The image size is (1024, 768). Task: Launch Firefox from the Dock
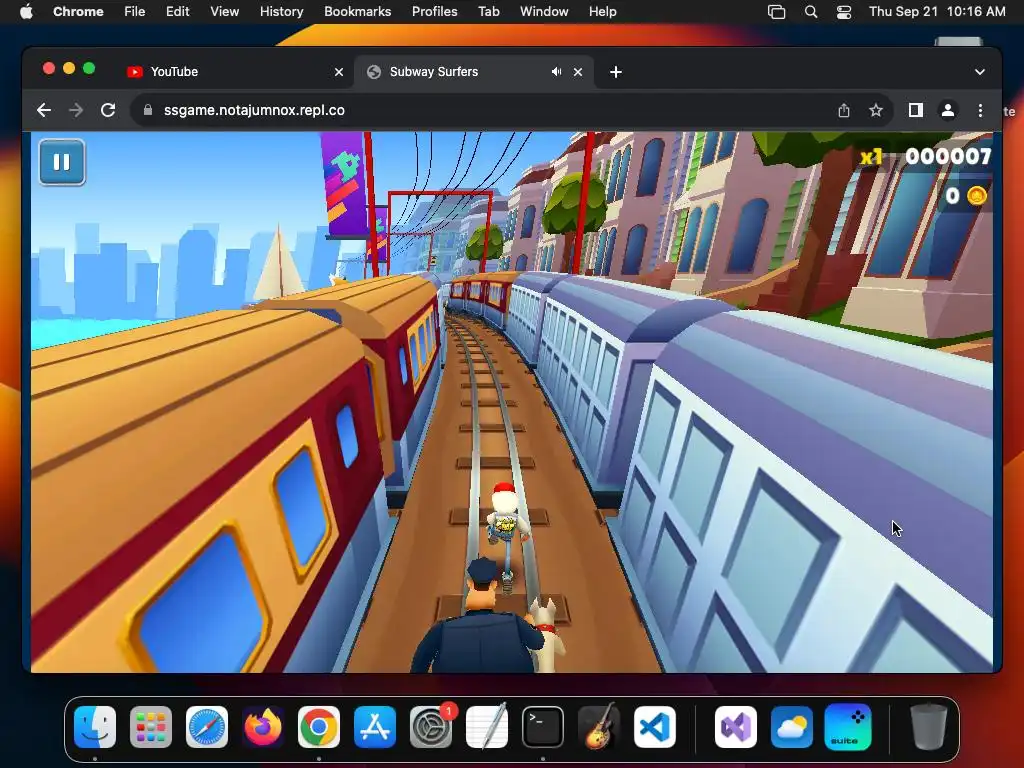(263, 726)
